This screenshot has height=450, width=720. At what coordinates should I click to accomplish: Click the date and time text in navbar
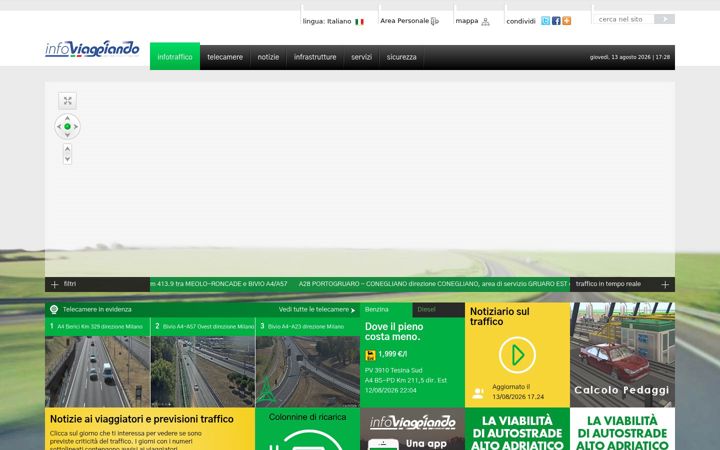click(630, 57)
